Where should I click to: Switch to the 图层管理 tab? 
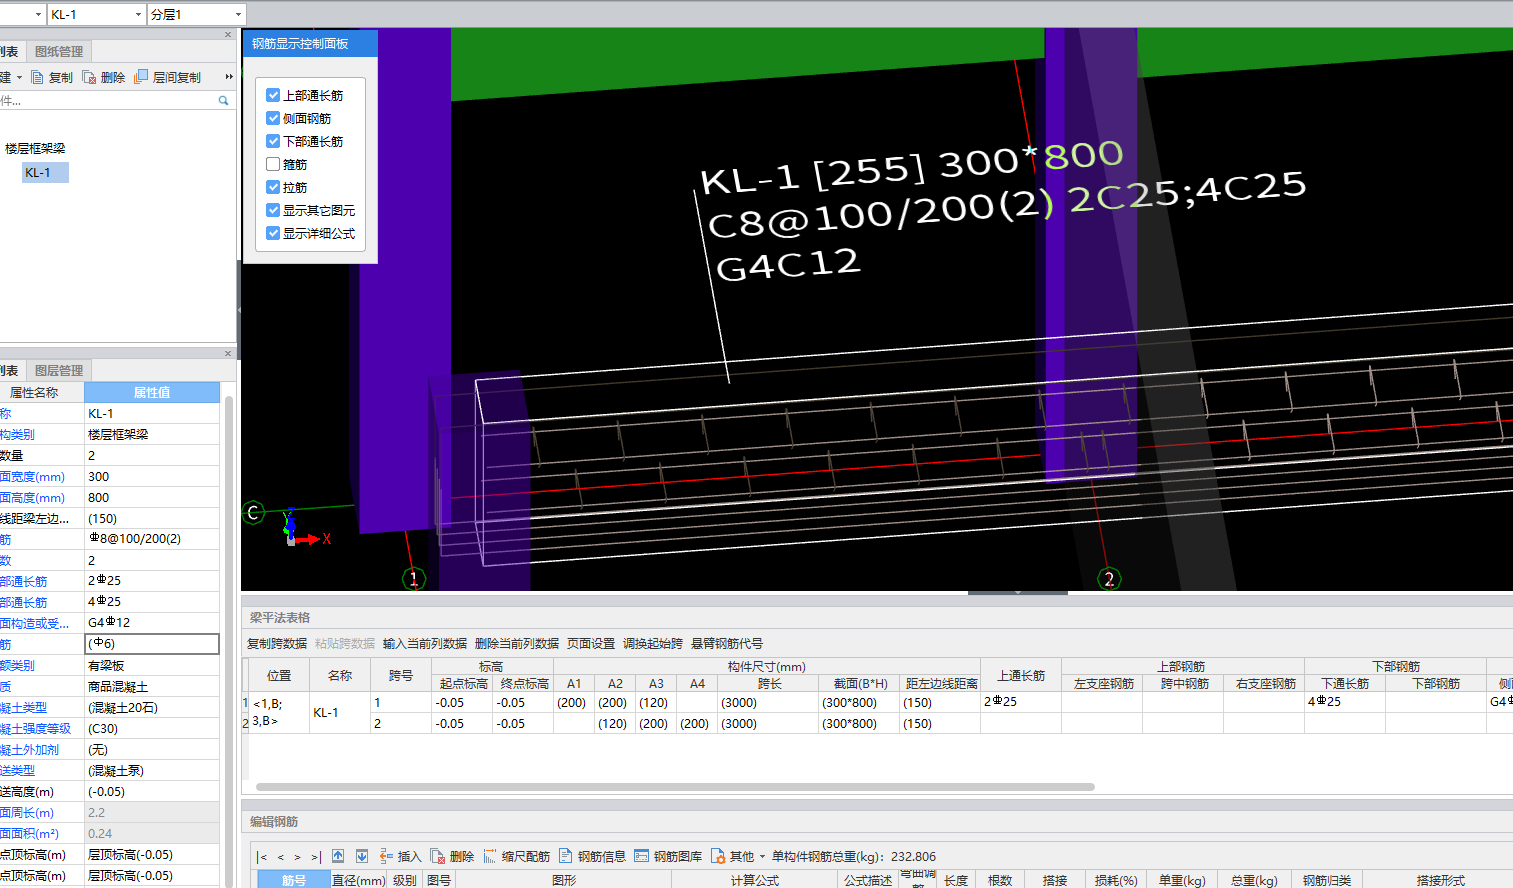click(59, 370)
